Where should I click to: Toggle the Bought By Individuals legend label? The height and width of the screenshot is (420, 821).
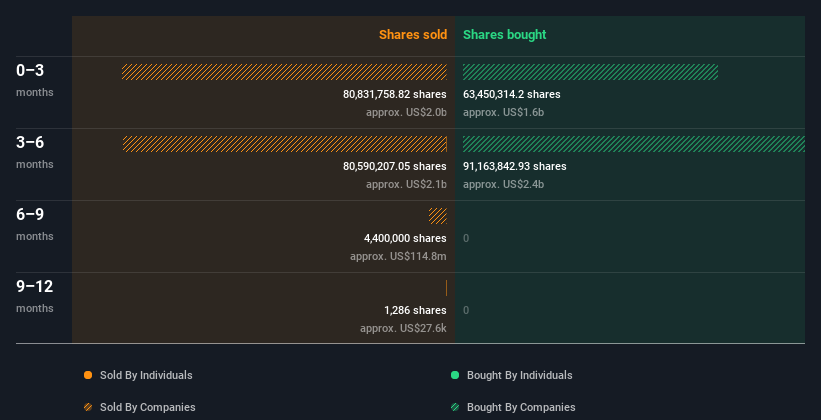coord(519,375)
